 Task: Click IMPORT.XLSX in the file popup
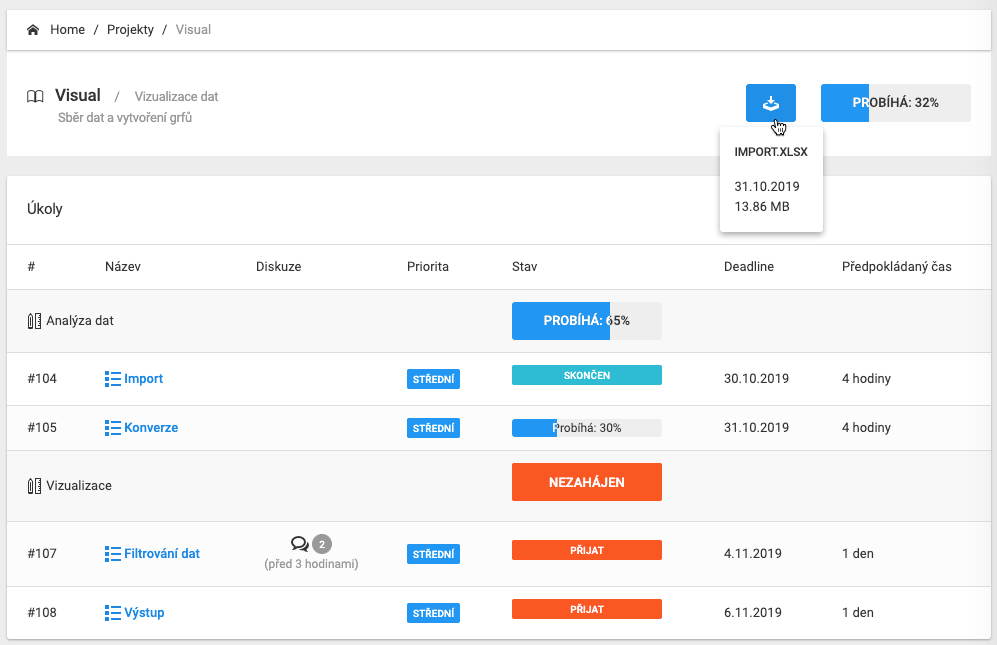[x=770, y=152]
